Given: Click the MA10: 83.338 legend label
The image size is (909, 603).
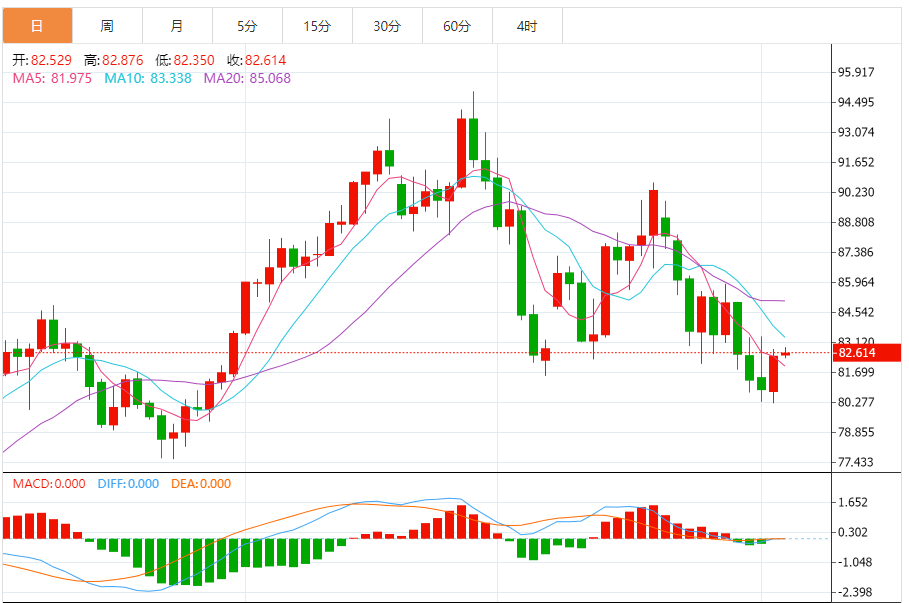Looking at the screenshot, I should click(148, 78).
